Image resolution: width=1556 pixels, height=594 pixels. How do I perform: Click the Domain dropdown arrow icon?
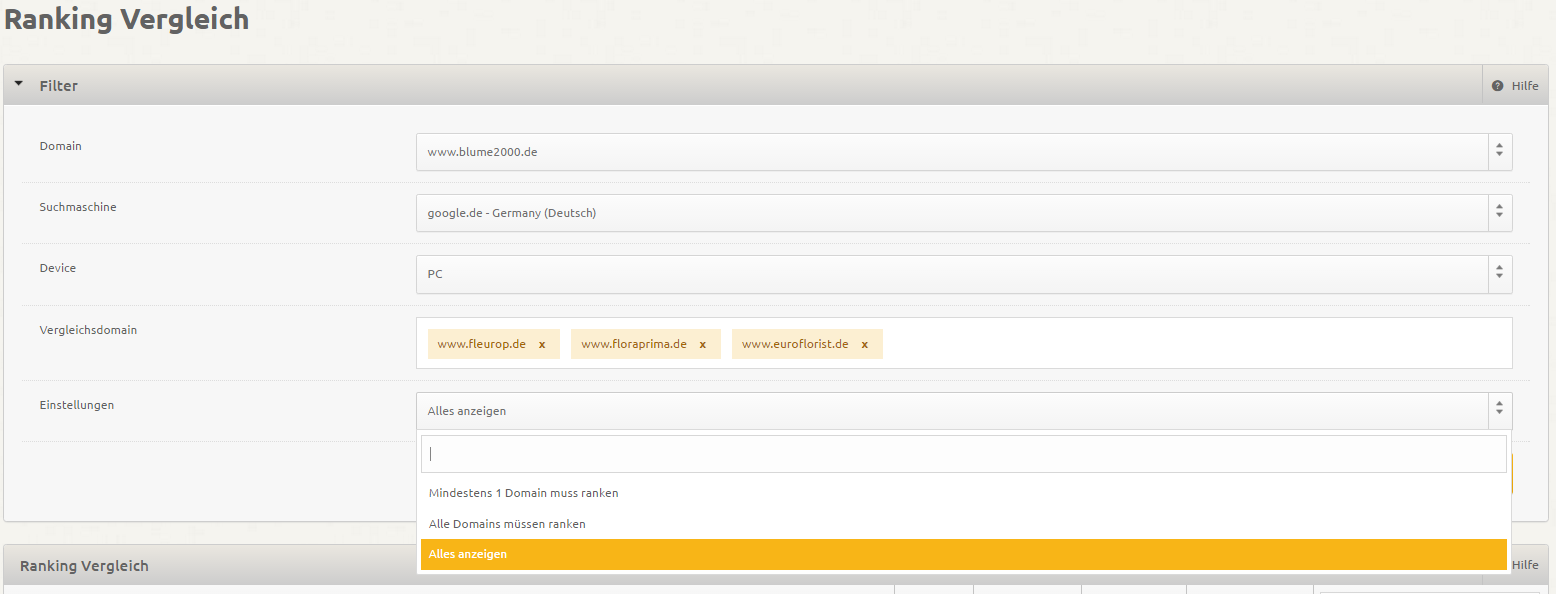pos(1499,152)
